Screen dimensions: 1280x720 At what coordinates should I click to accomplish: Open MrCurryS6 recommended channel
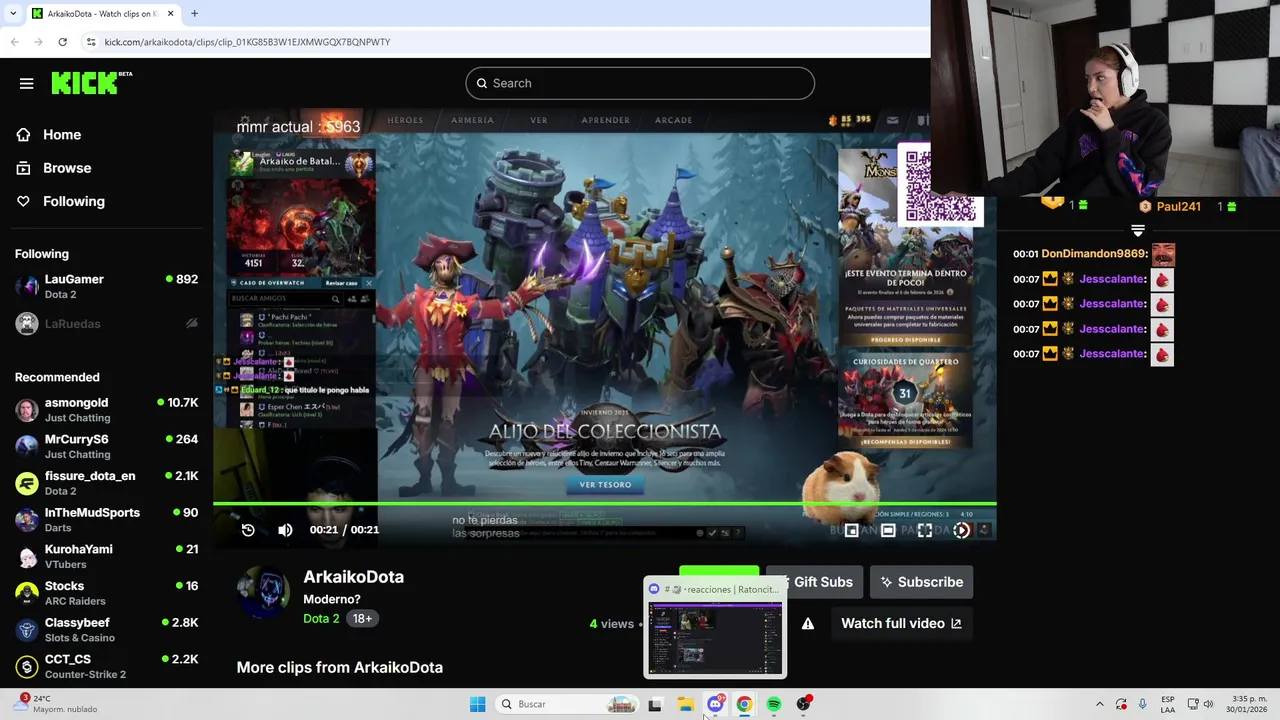click(106, 447)
